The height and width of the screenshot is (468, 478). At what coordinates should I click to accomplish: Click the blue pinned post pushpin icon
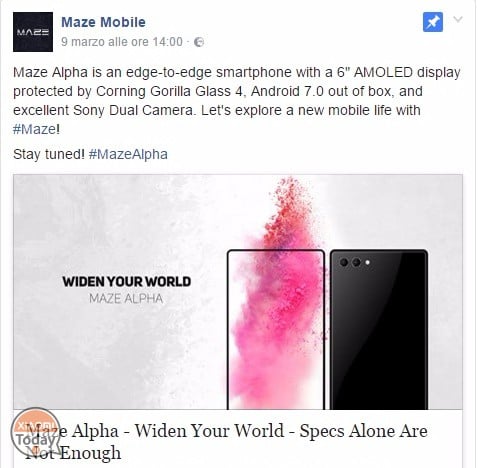coord(433,22)
